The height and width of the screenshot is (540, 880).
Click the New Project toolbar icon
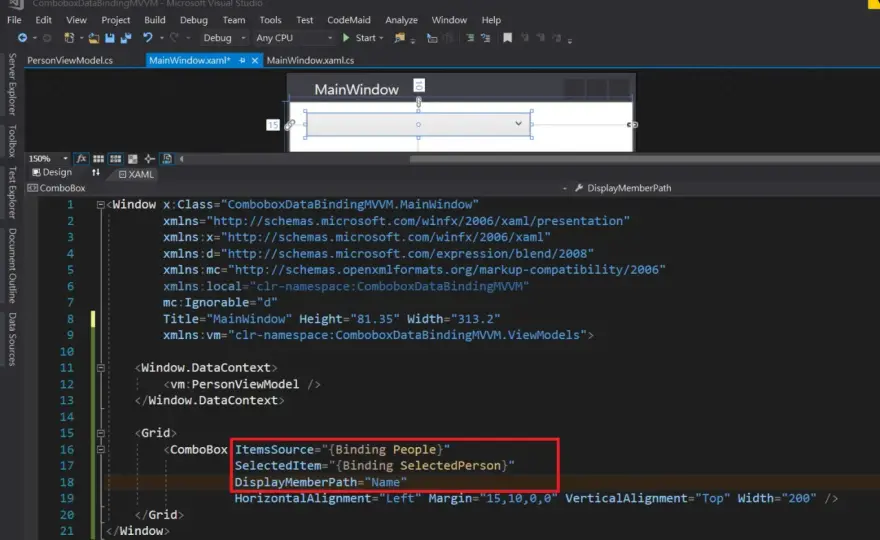[x=69, y=38]
